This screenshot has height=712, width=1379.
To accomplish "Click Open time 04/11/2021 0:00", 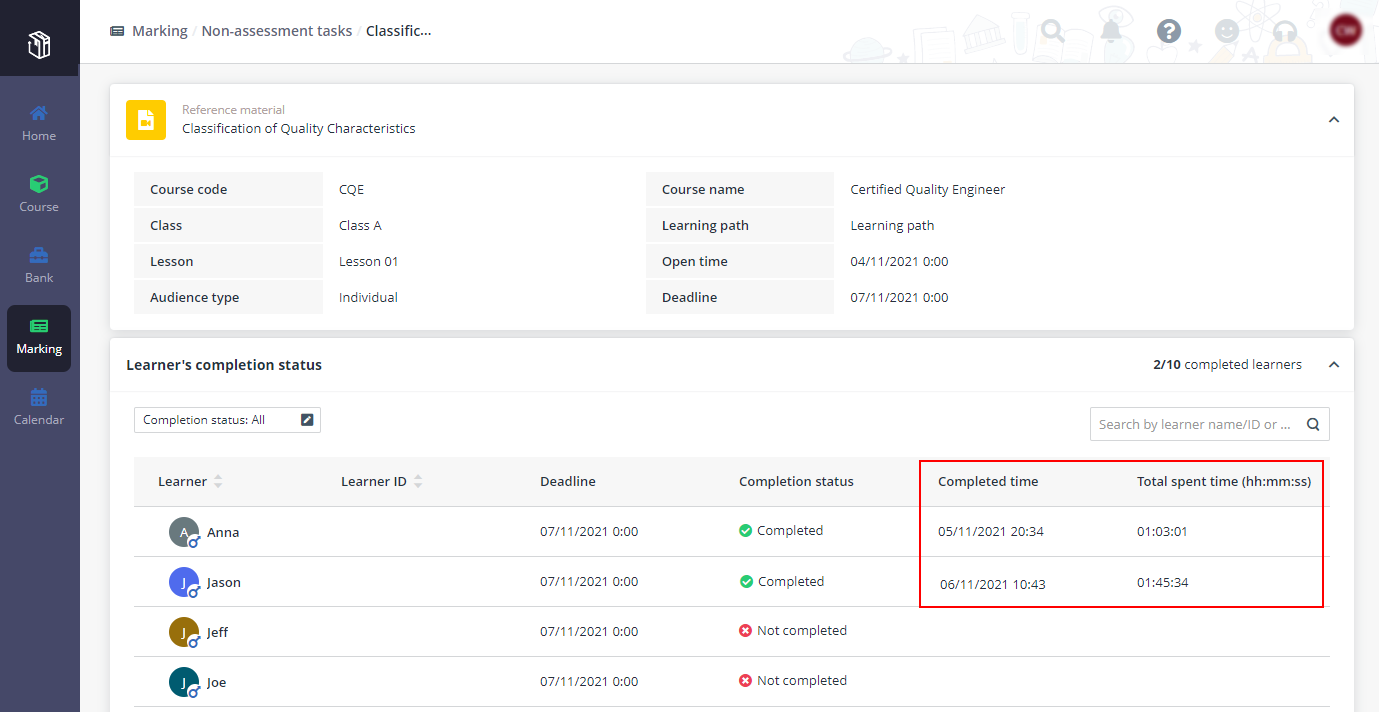I will click(x=899, y=261).
